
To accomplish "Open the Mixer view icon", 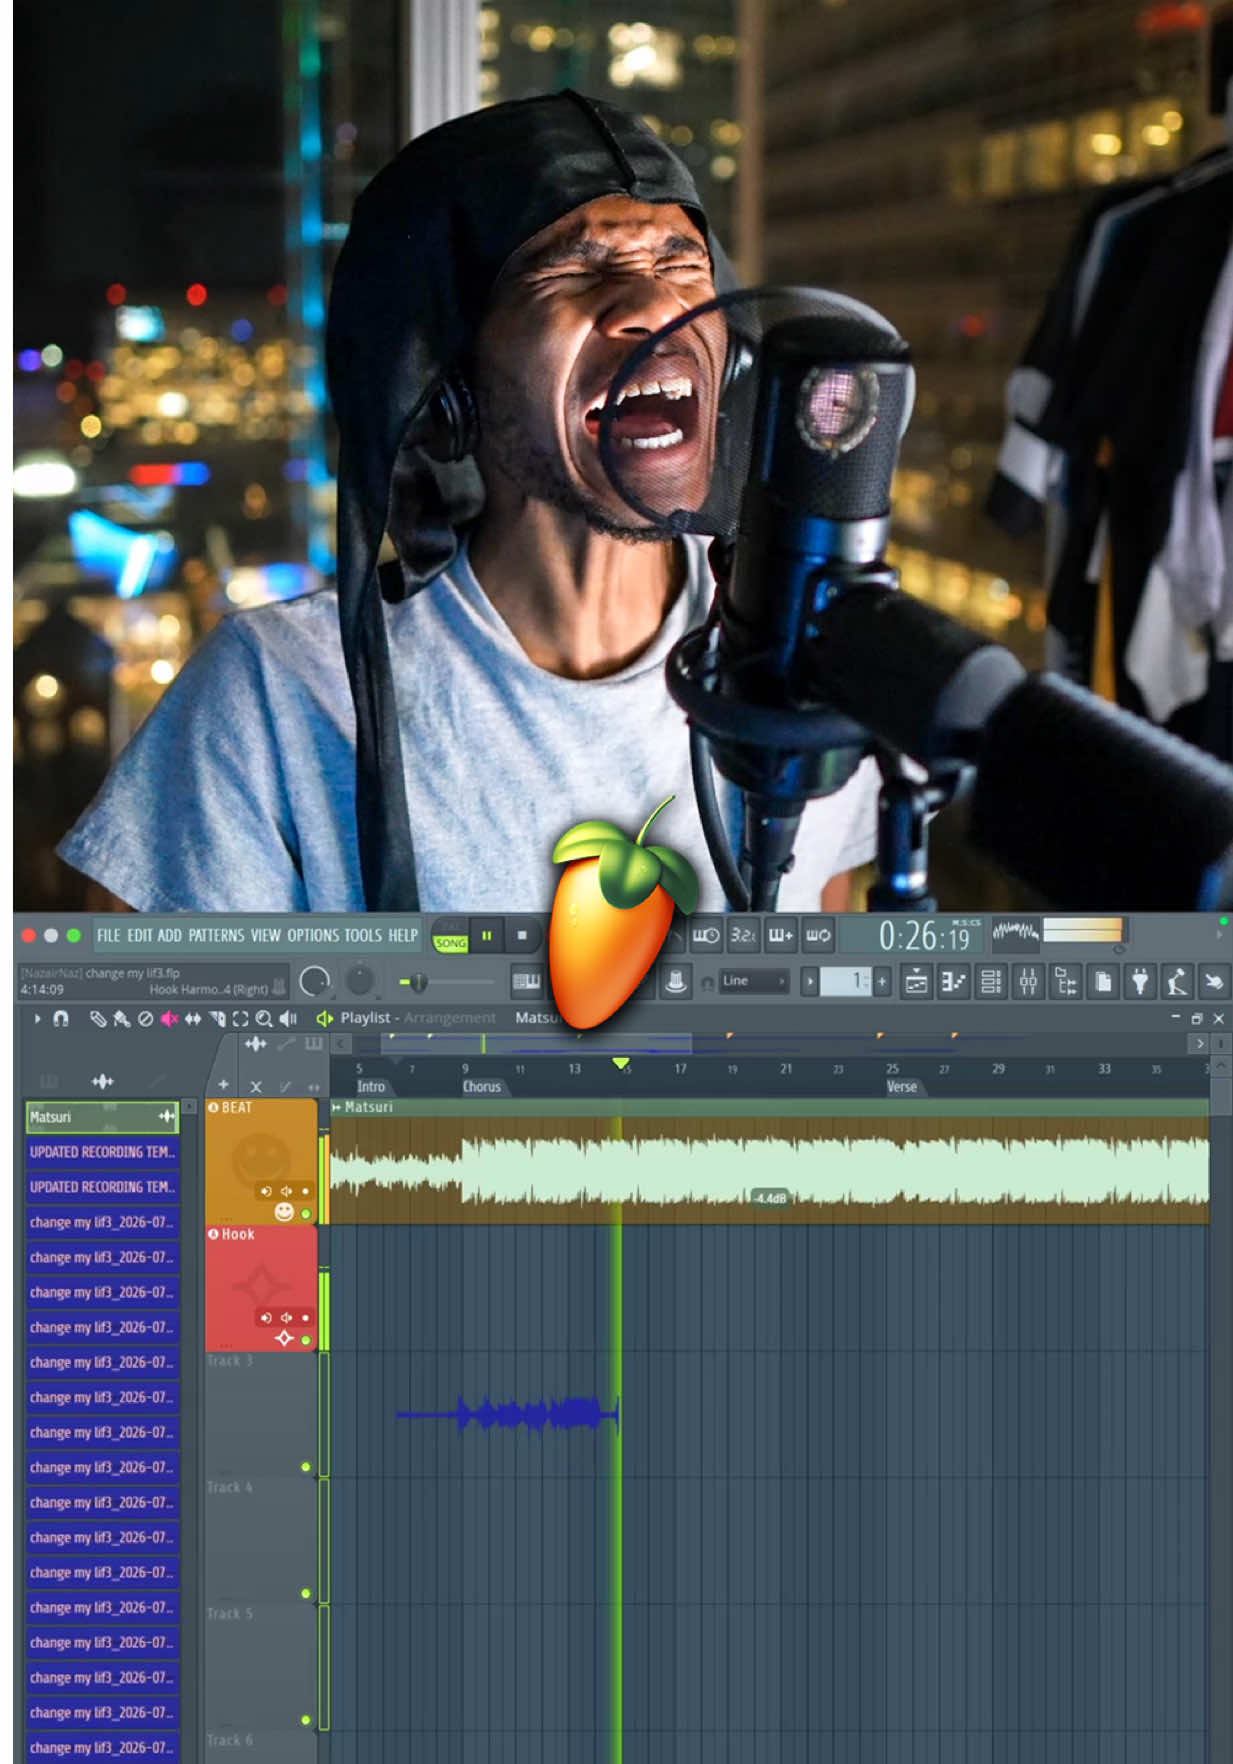I will click(x=1028, y=982).
